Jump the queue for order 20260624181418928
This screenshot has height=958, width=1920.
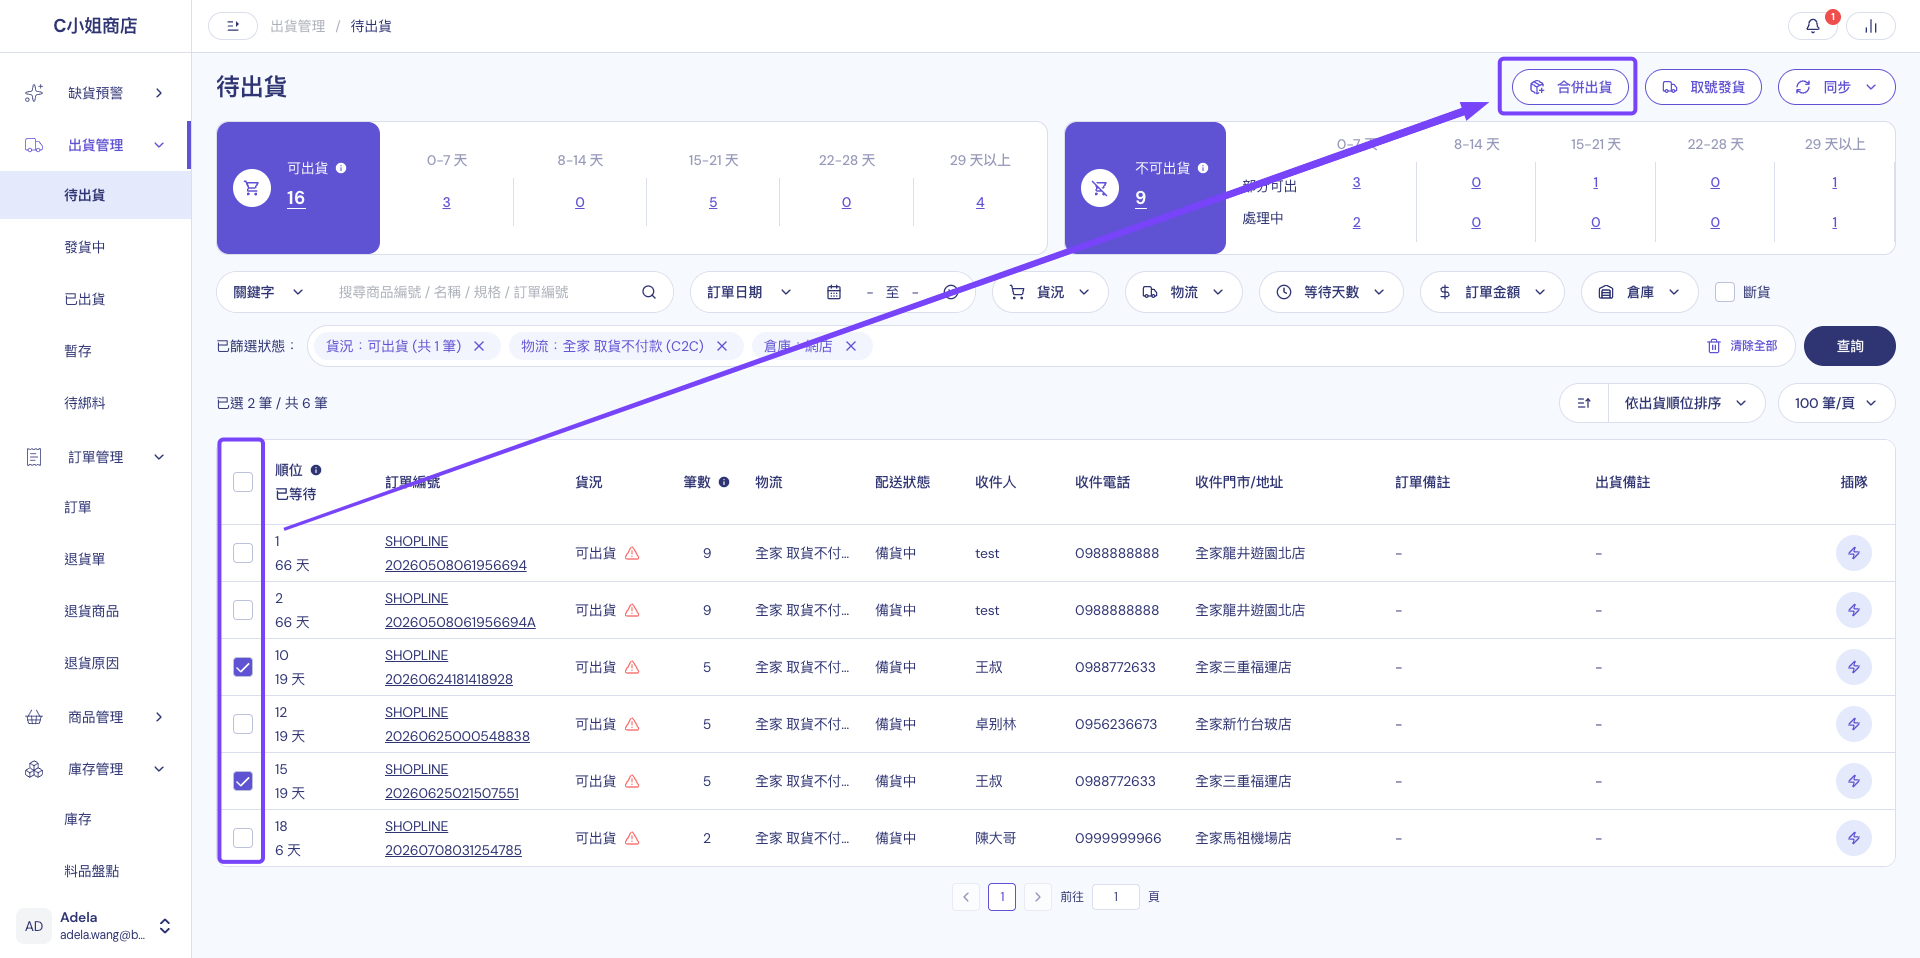[1854, 667]
